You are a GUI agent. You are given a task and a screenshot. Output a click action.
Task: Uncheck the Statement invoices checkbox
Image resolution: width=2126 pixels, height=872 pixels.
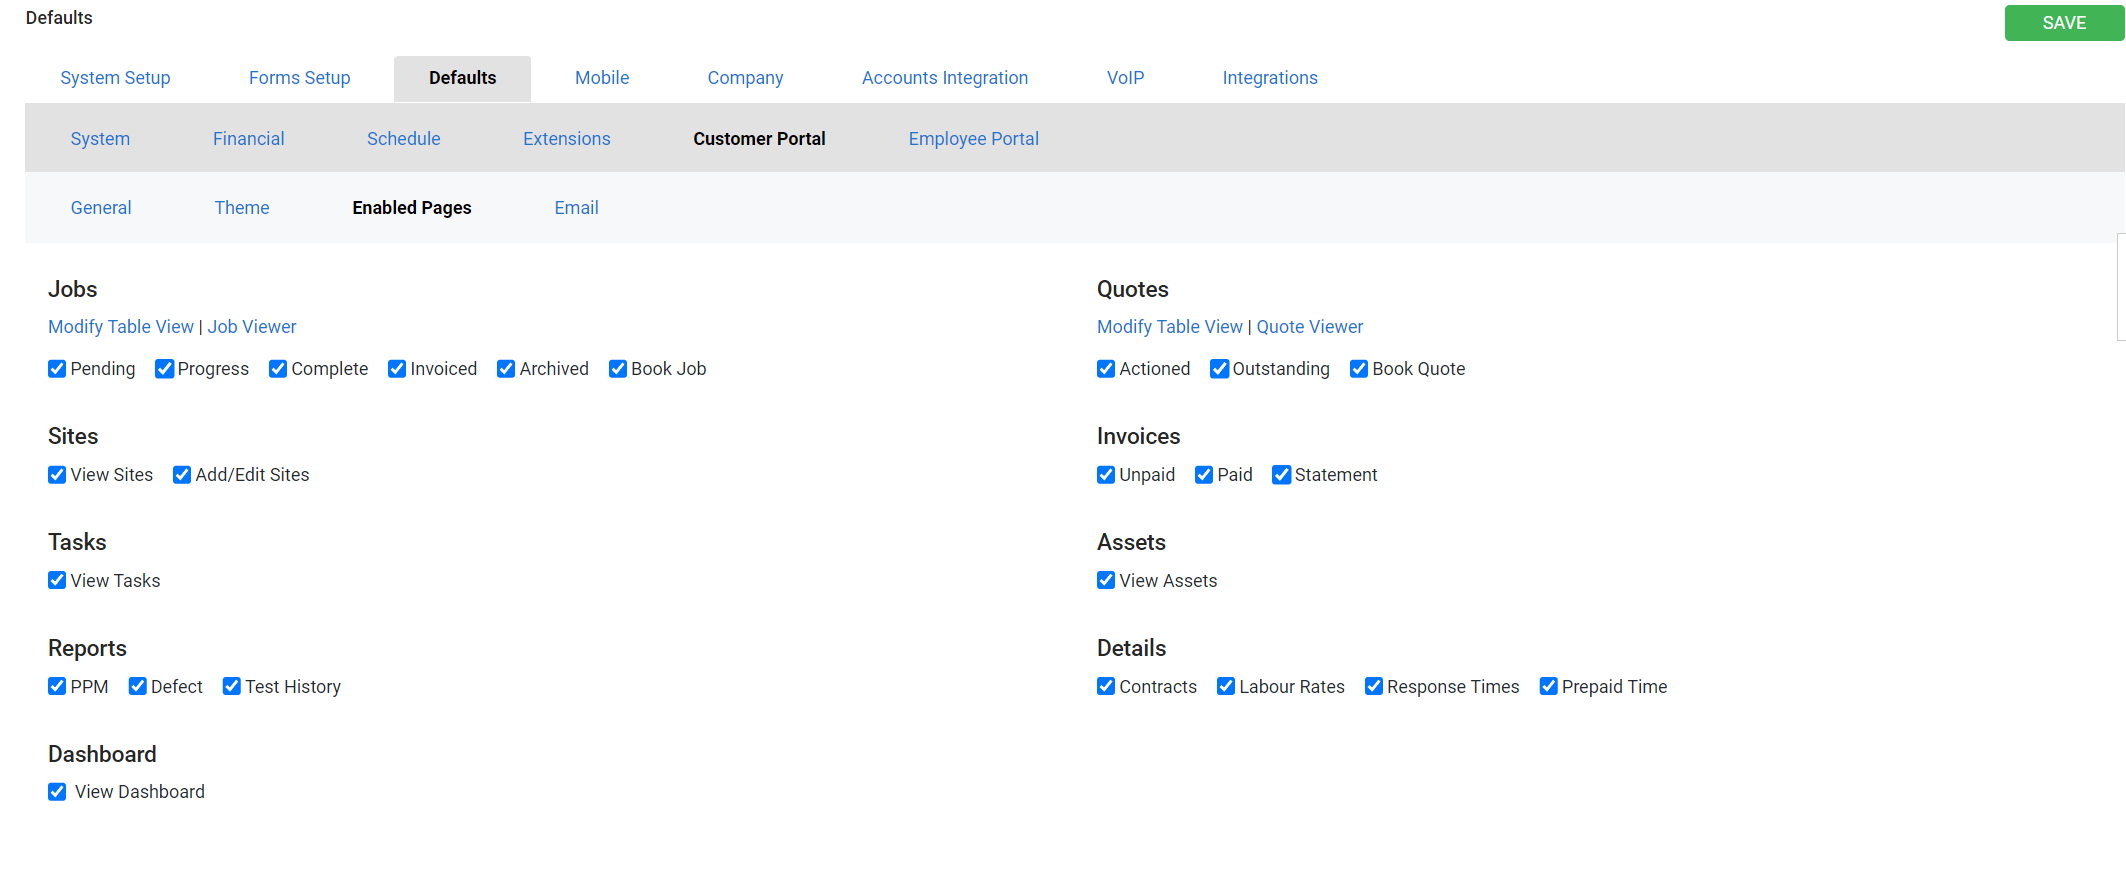pyautogui.click(x=1281, y=475)
